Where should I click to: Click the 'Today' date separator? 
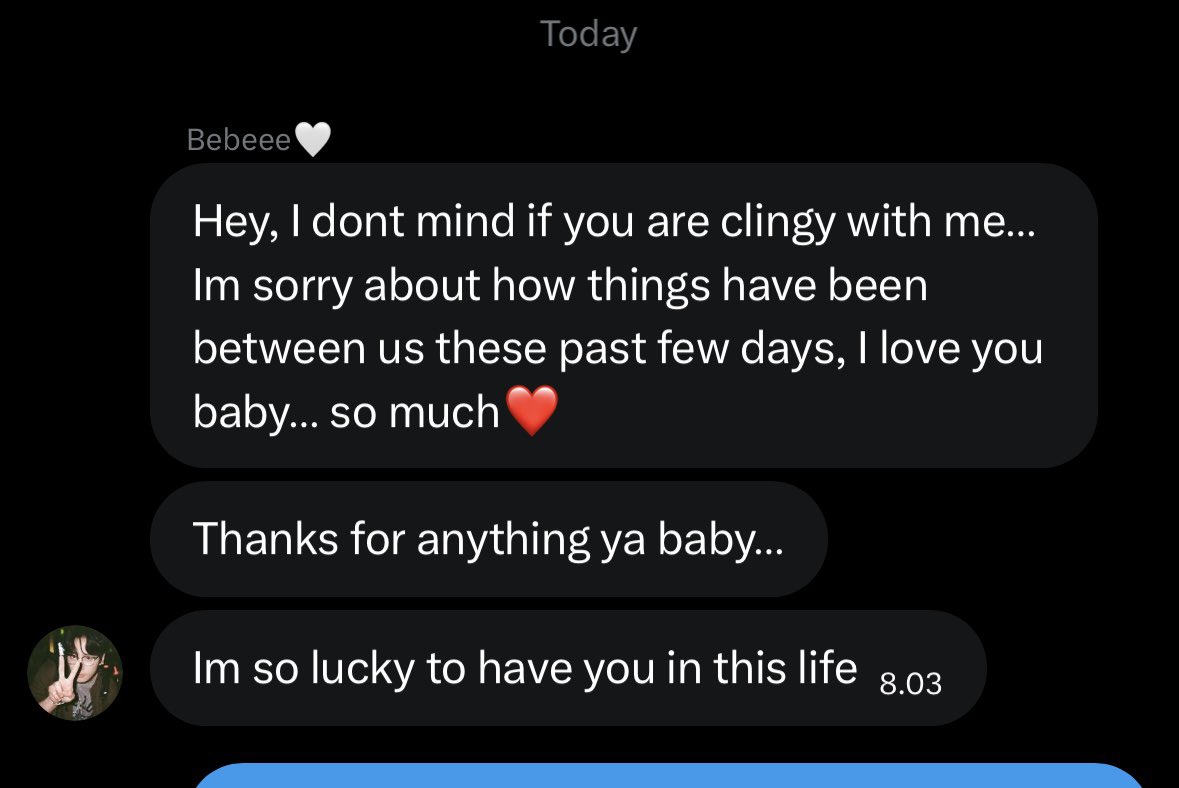(x=589, y=35)
